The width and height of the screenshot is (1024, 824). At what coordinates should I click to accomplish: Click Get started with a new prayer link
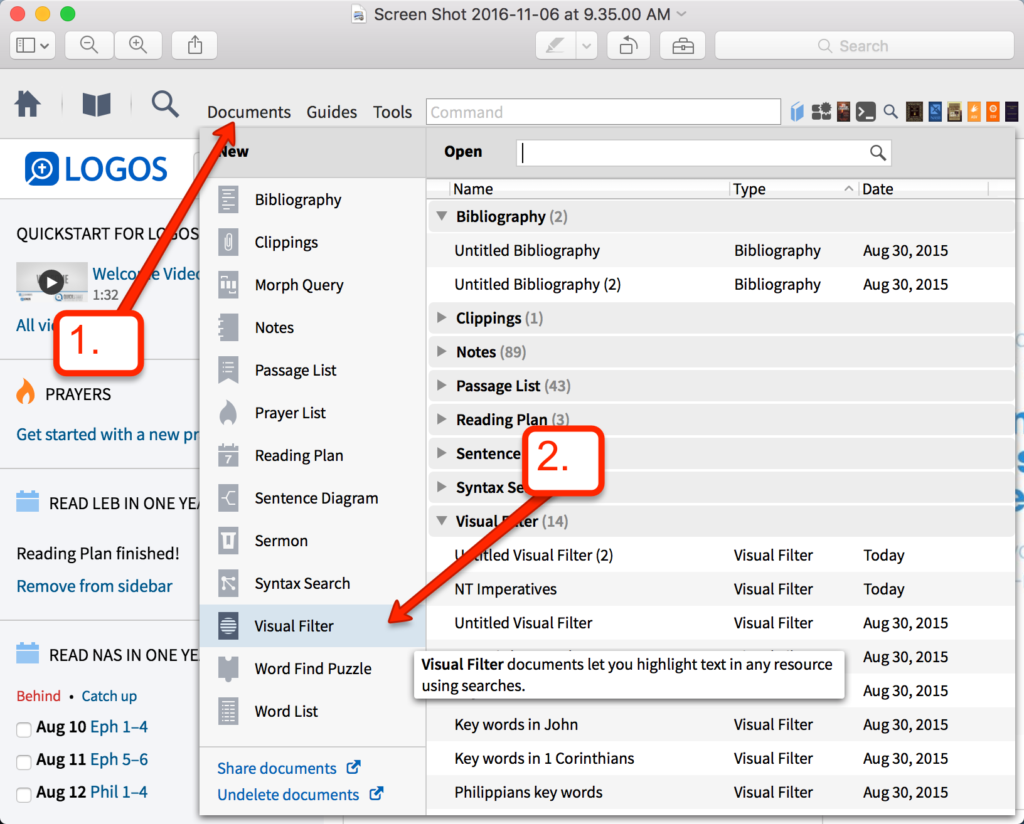tap(108, 435)
